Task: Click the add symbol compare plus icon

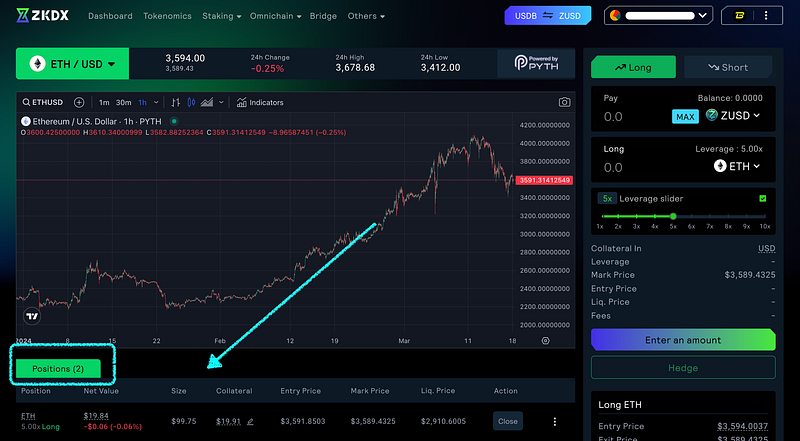Action: (79, 102)
